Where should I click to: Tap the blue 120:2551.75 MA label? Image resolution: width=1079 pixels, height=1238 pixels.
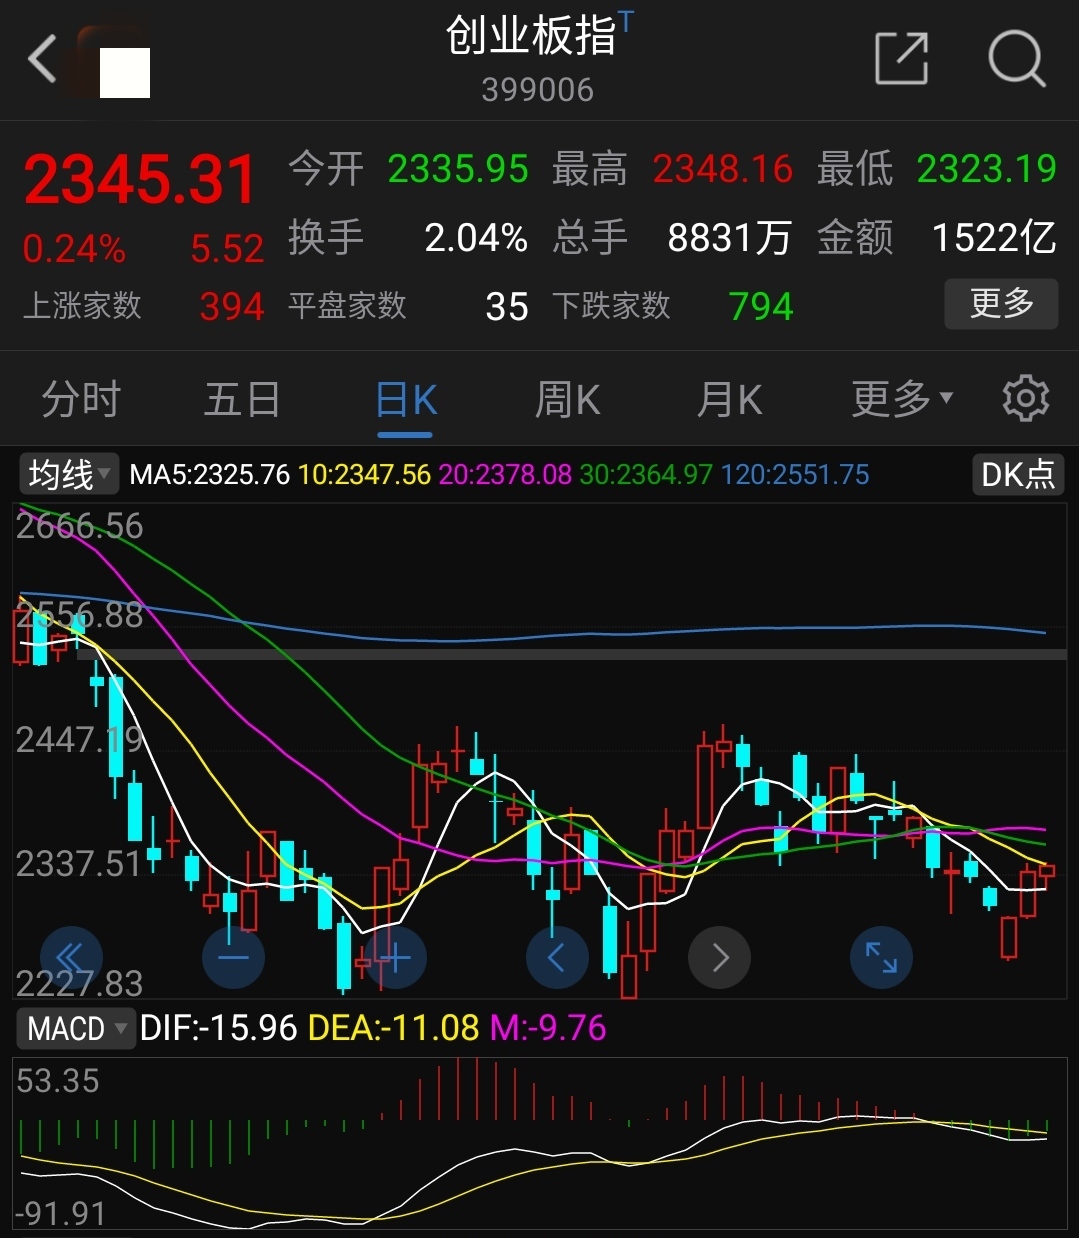coord(795,474)
